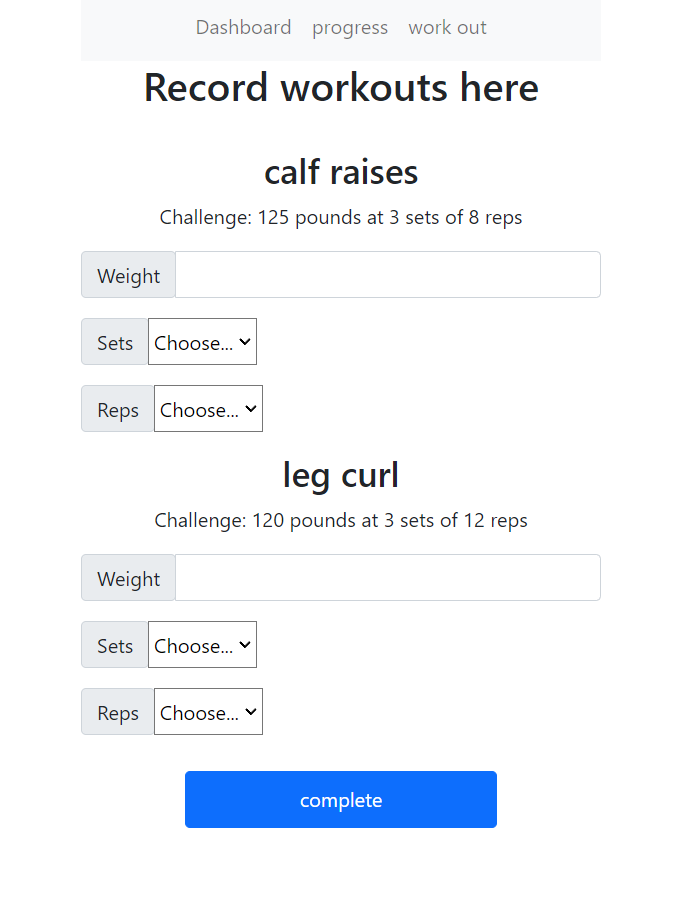Image resolution: width=683 pixels, height=916 pixels.
Task: Click into the leg curl Weight field
Action: 387,578
